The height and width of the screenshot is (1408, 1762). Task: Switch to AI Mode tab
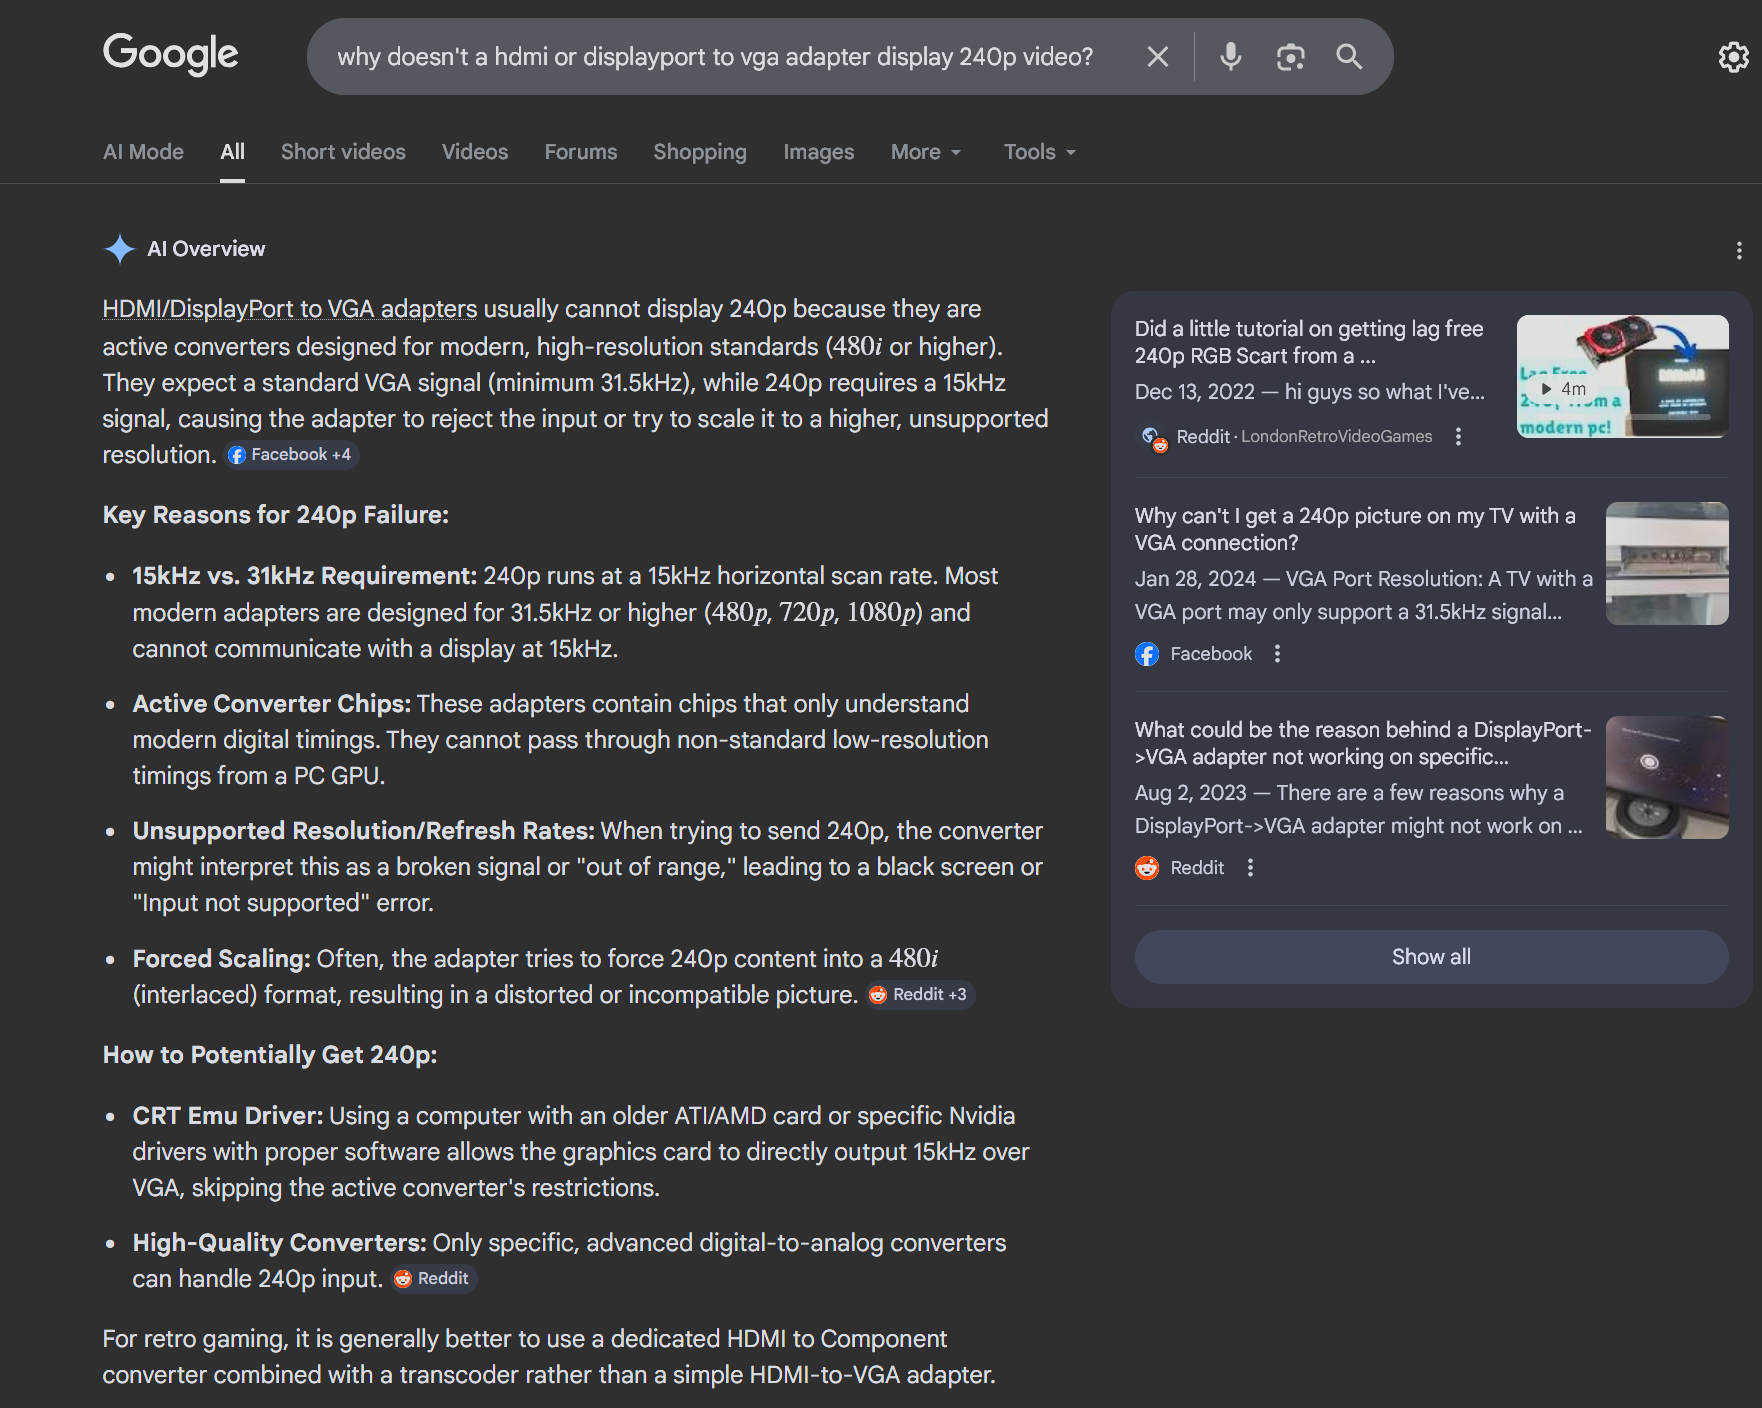[x=143, y=152]
